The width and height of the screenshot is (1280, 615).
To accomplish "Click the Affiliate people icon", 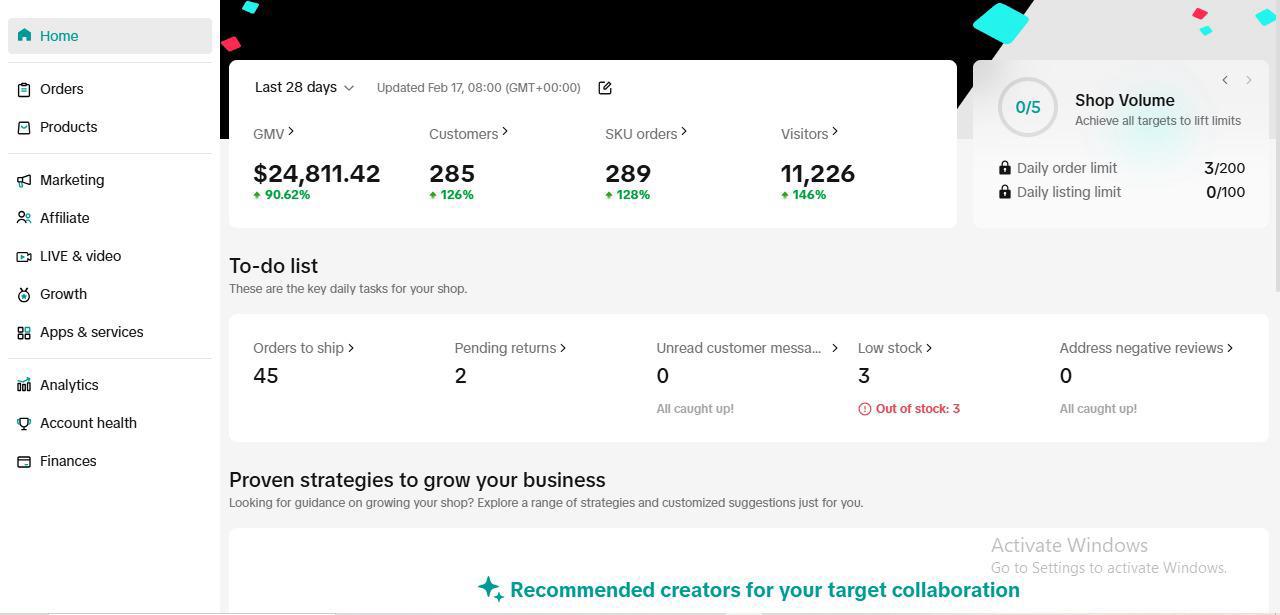I will [x=24, y=218].
